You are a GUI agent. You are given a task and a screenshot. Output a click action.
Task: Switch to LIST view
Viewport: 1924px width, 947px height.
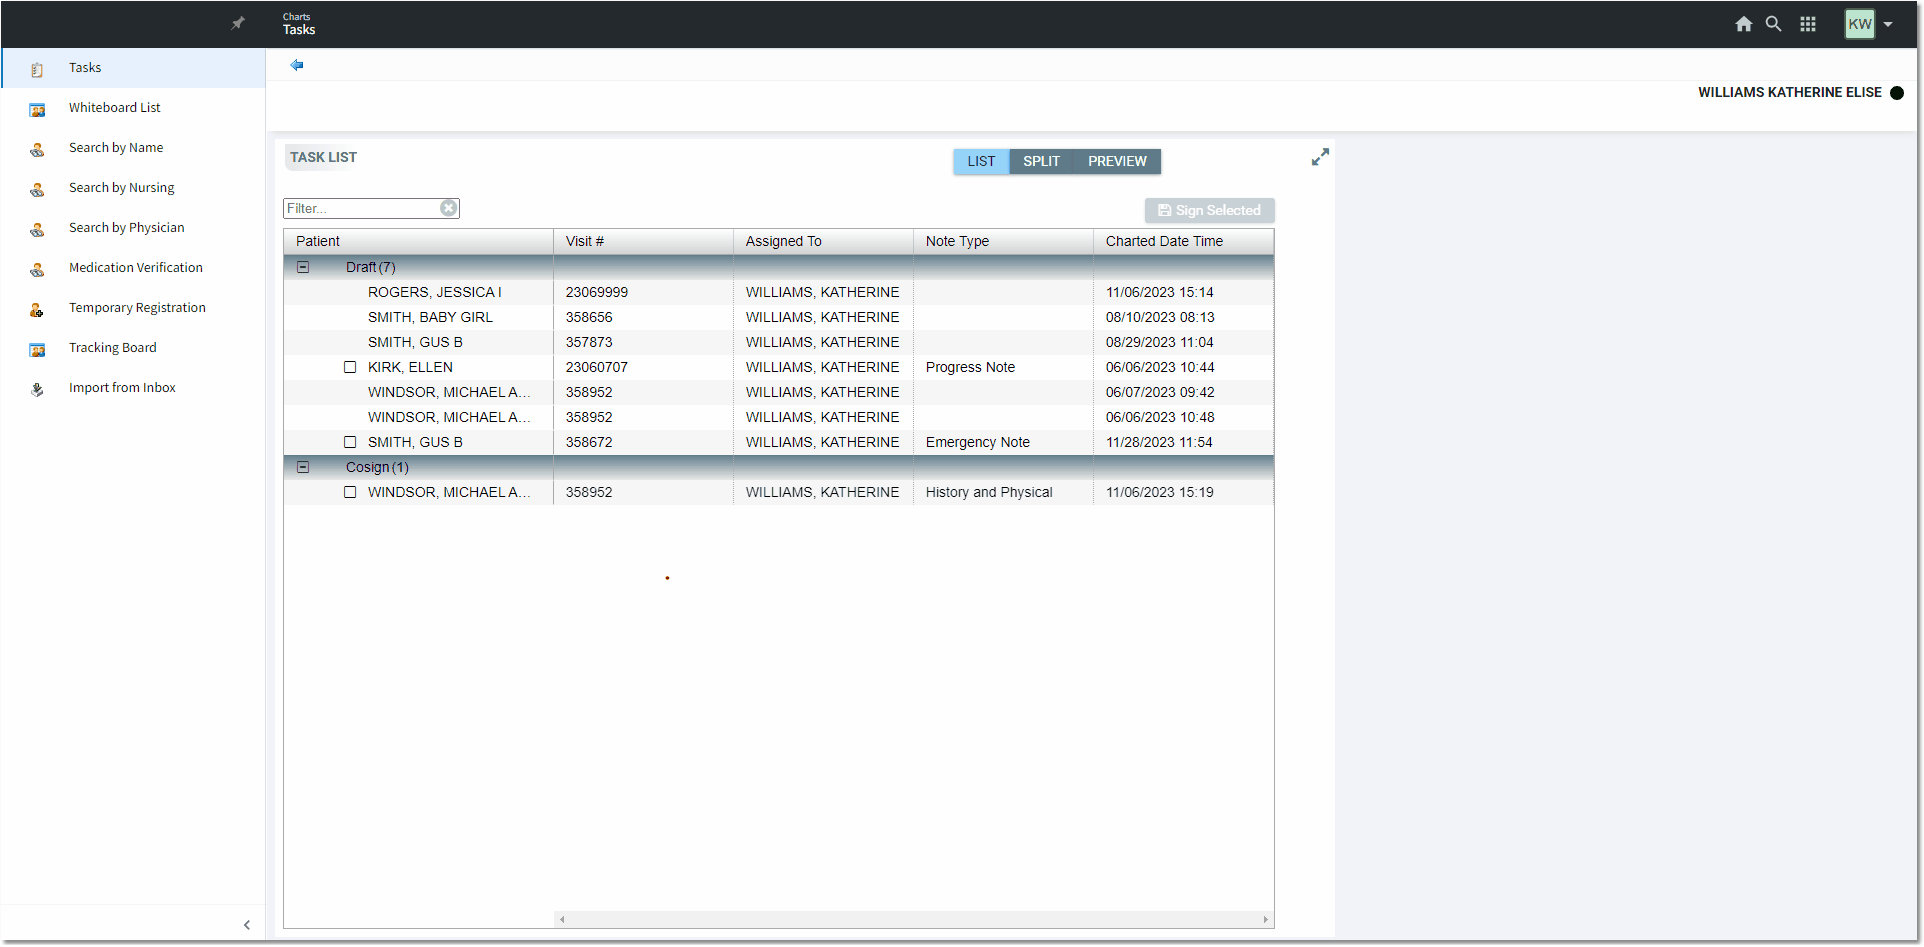[x=981, y=161]
